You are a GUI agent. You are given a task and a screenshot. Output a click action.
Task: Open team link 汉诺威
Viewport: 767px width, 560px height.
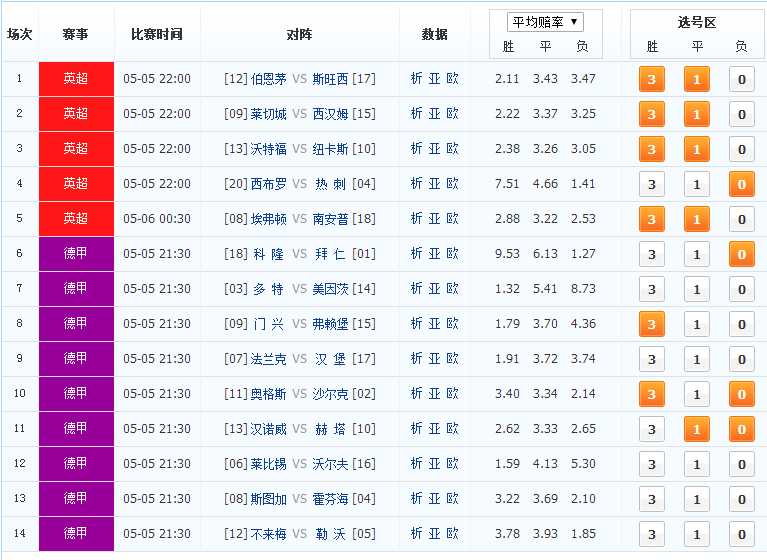269,428
